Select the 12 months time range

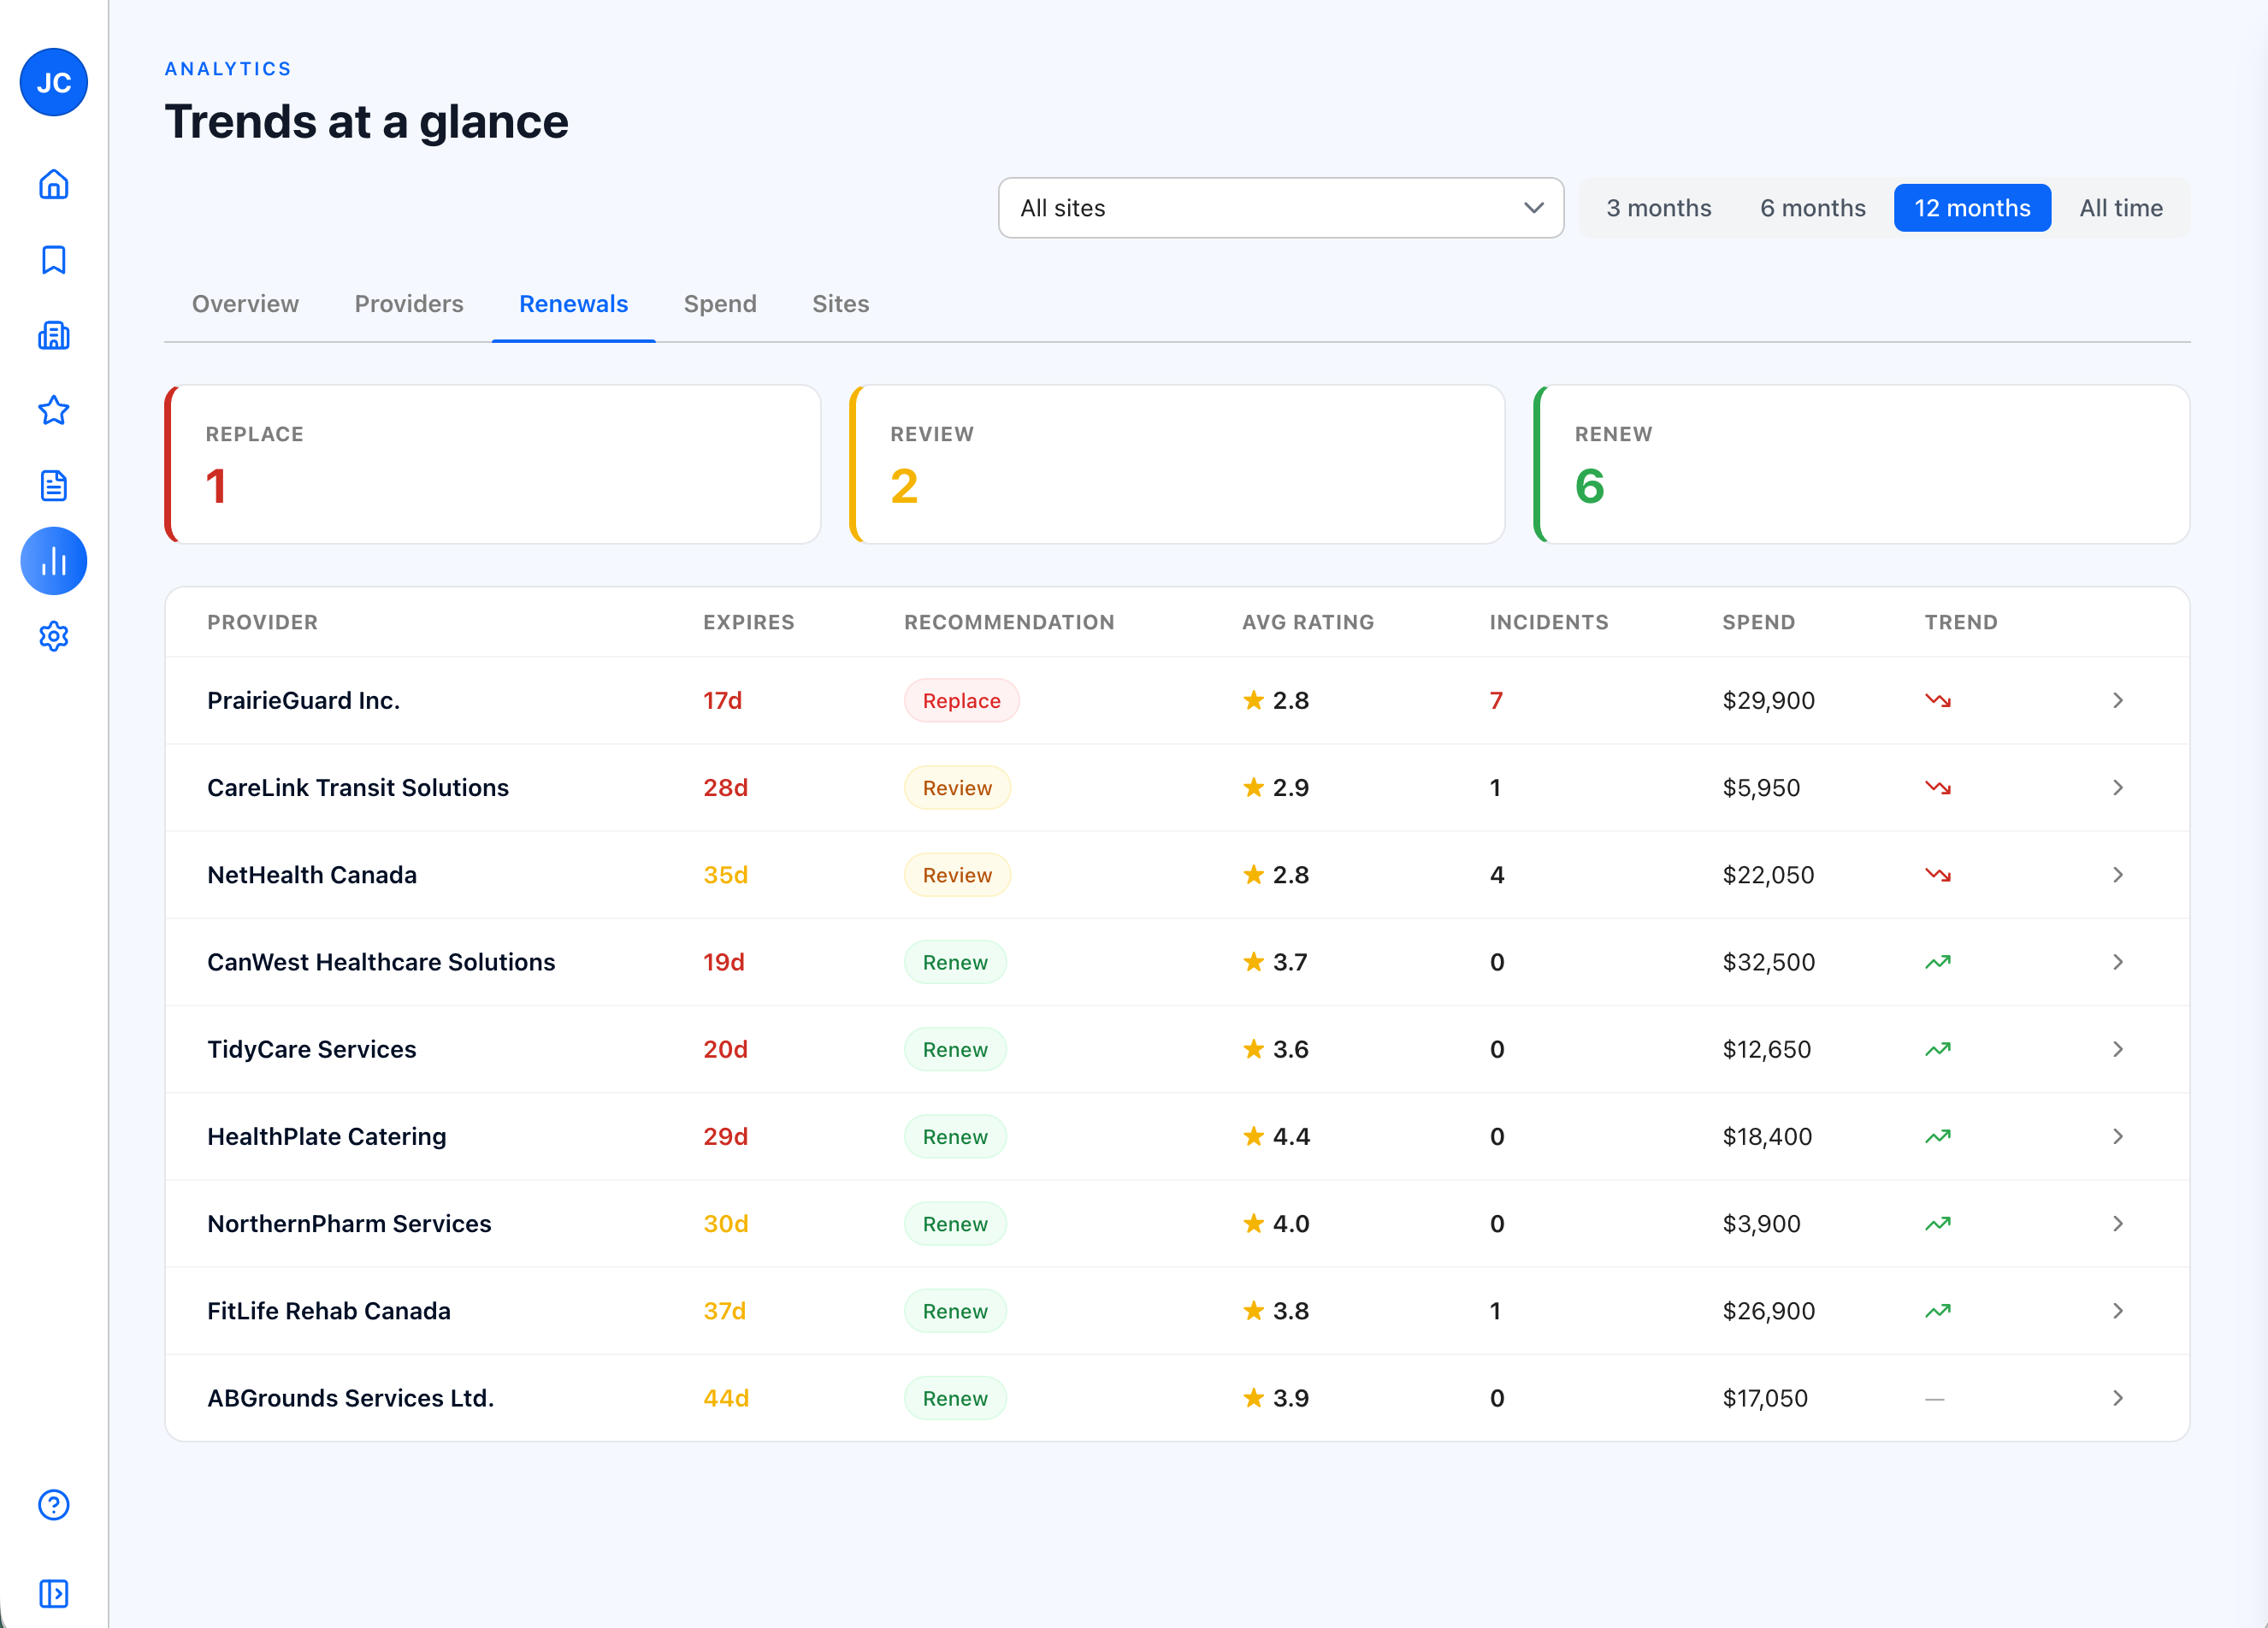pyautogui.click(x=1972, y=208)
